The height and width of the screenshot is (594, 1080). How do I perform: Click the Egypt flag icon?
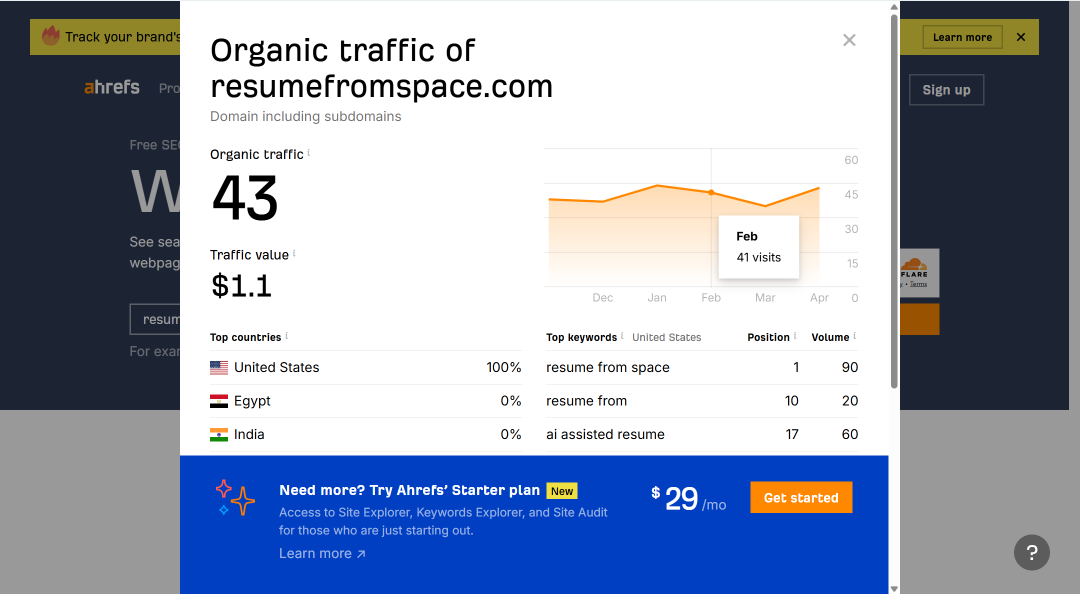(x=219, y=401)
